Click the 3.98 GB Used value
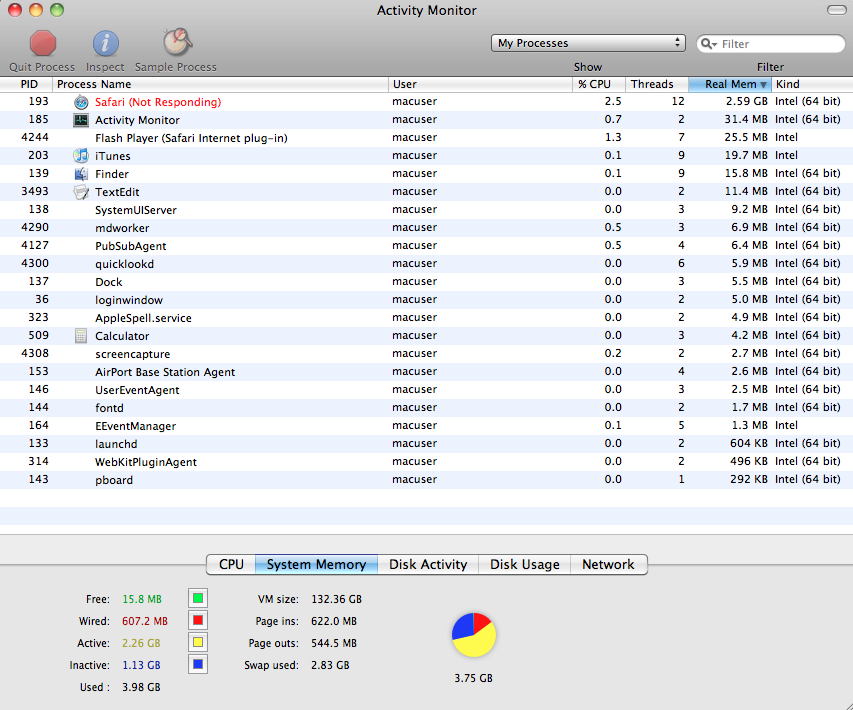The height and width of the screenshot is (710, 853). 141,687
